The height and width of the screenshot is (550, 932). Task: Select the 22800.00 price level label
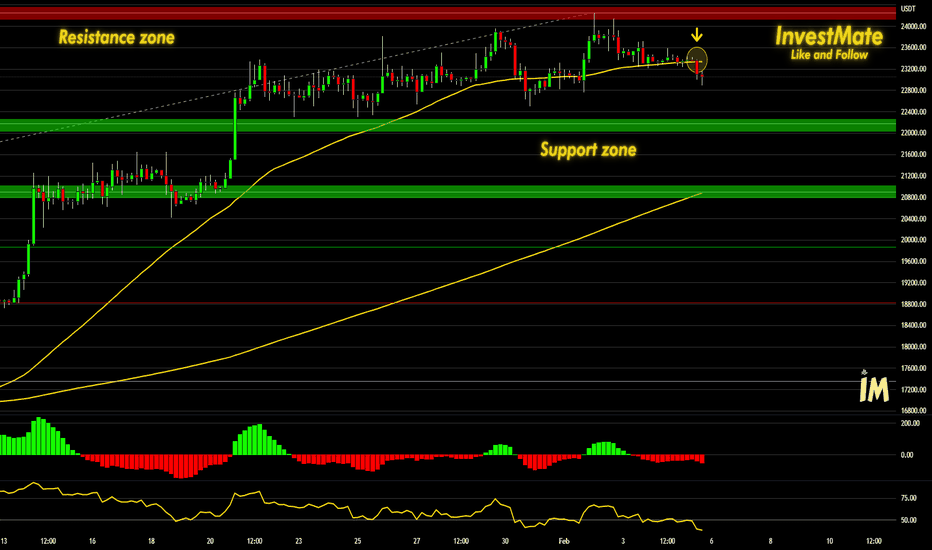(913, 90)
